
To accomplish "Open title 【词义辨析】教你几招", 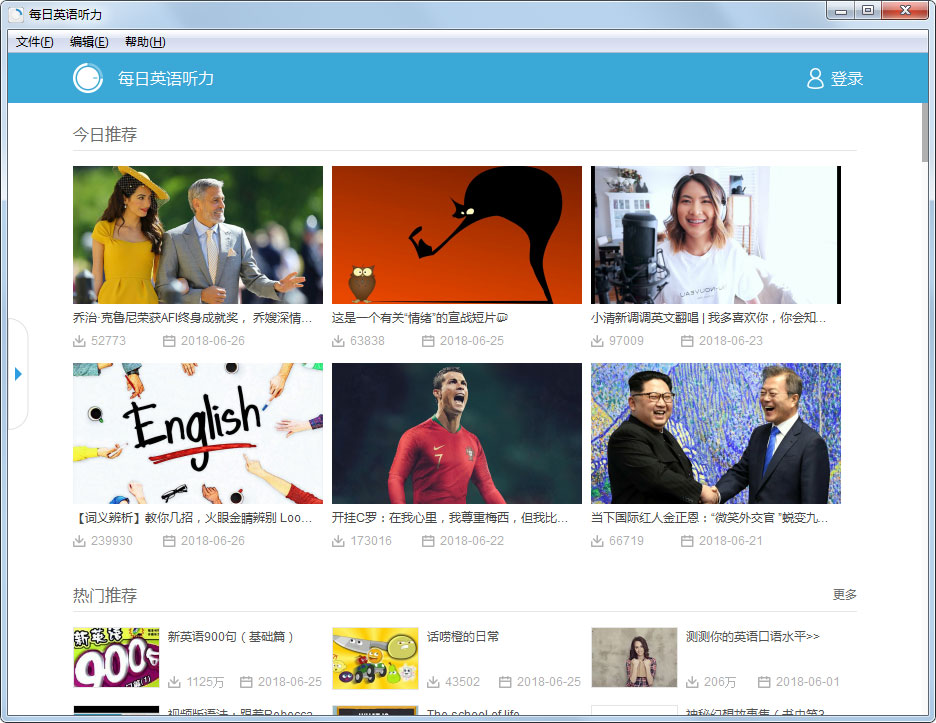I will [192, 518].
